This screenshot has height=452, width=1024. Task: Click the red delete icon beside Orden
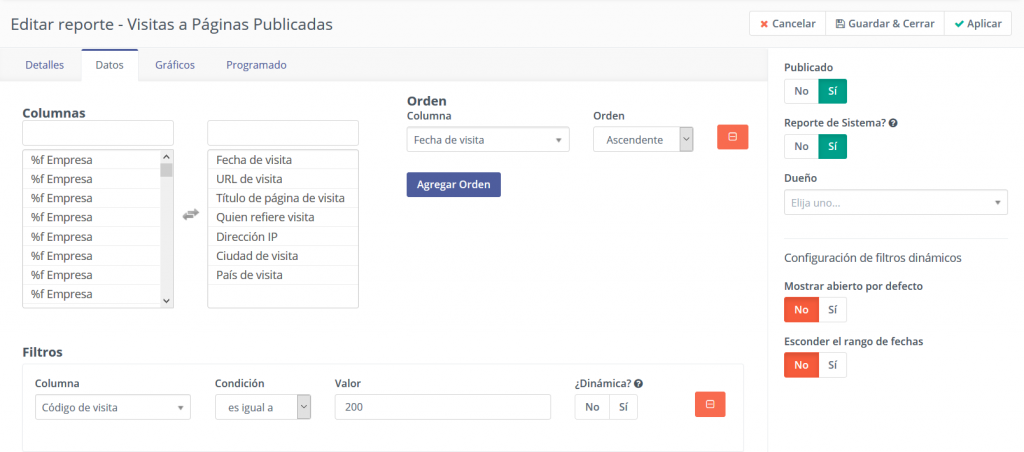pos(732,137)
